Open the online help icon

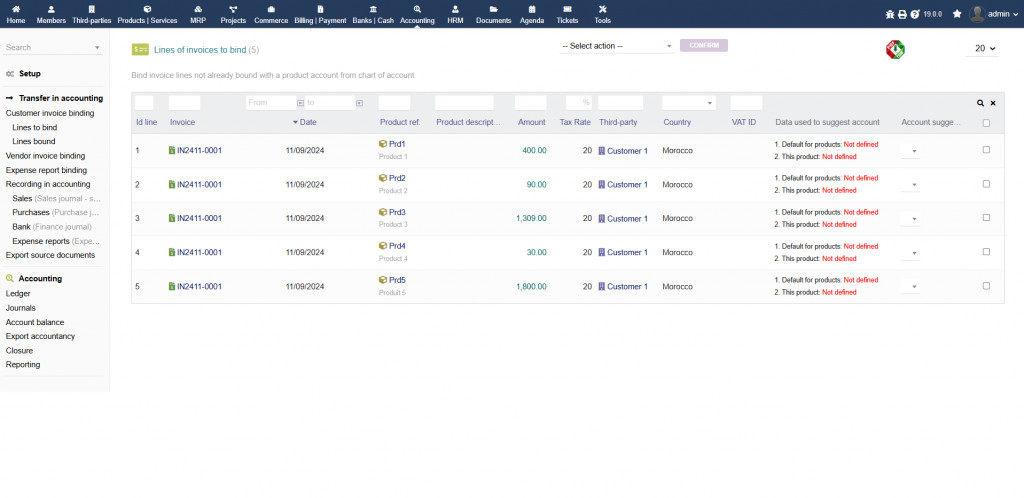click(915, 15)
